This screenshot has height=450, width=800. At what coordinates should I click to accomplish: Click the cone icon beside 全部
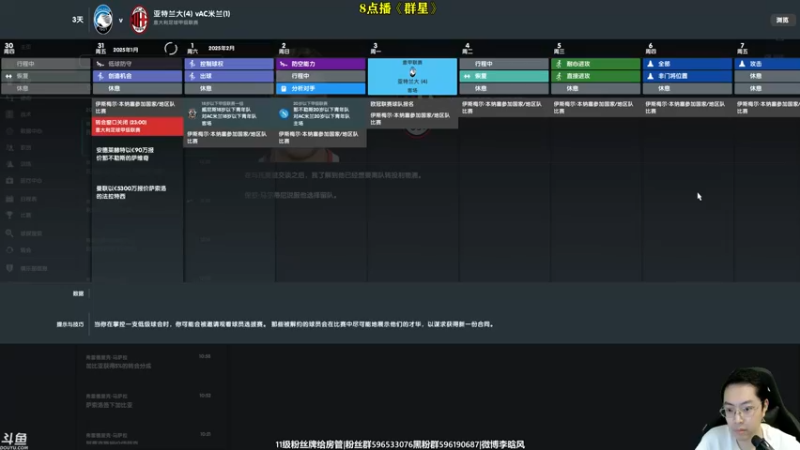click(651, 64)
